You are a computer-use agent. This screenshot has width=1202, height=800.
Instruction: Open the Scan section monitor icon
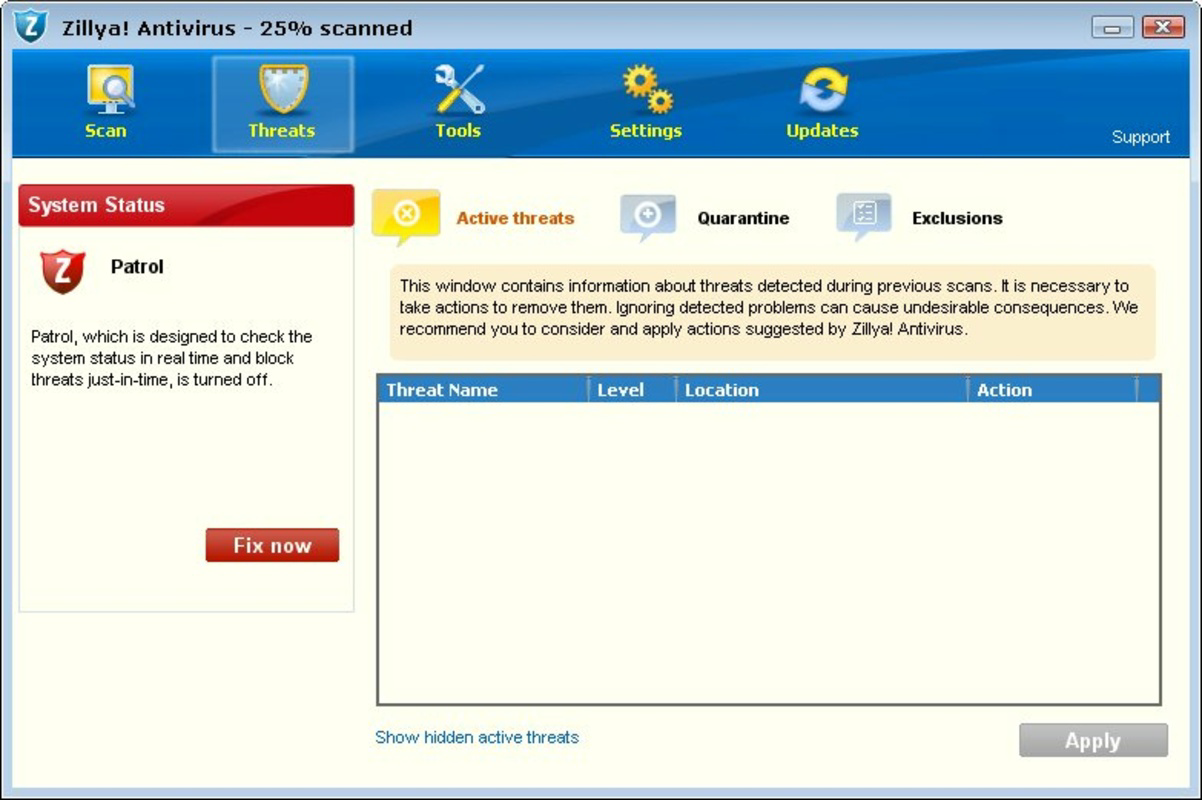[109, 90]
